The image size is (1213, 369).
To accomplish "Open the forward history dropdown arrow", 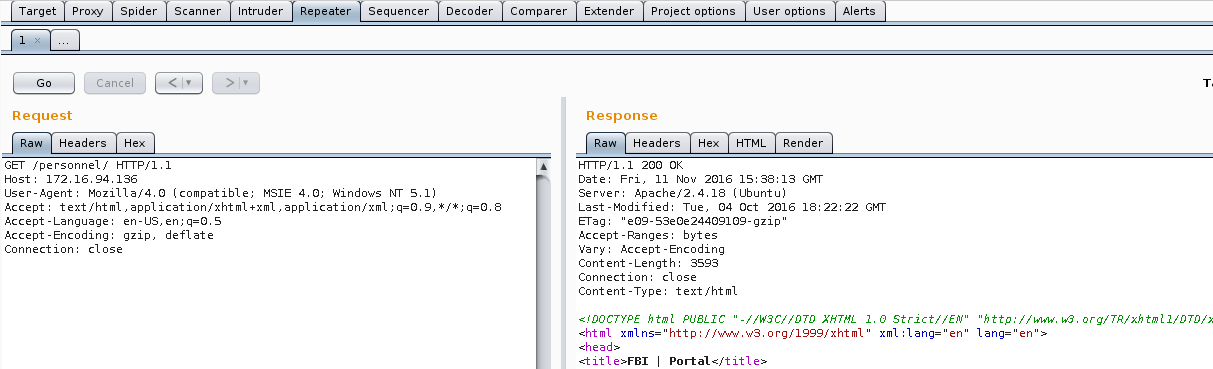I will [x=247, y=83].
